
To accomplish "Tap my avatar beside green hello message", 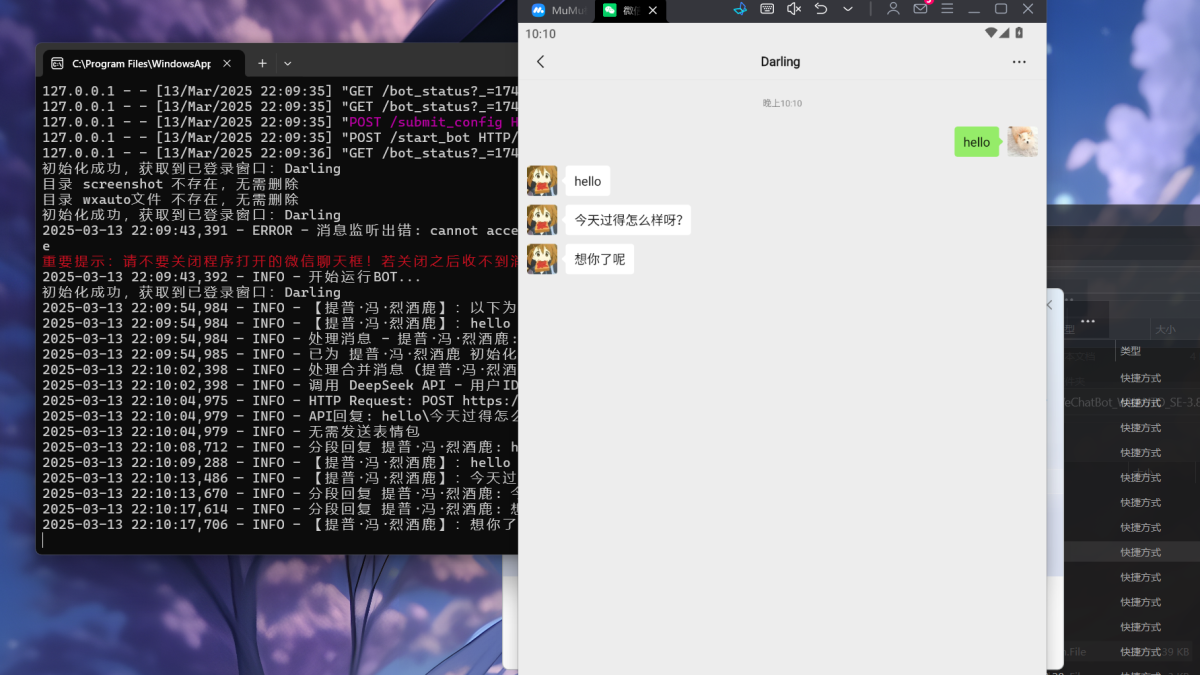I will (1022, 142).
